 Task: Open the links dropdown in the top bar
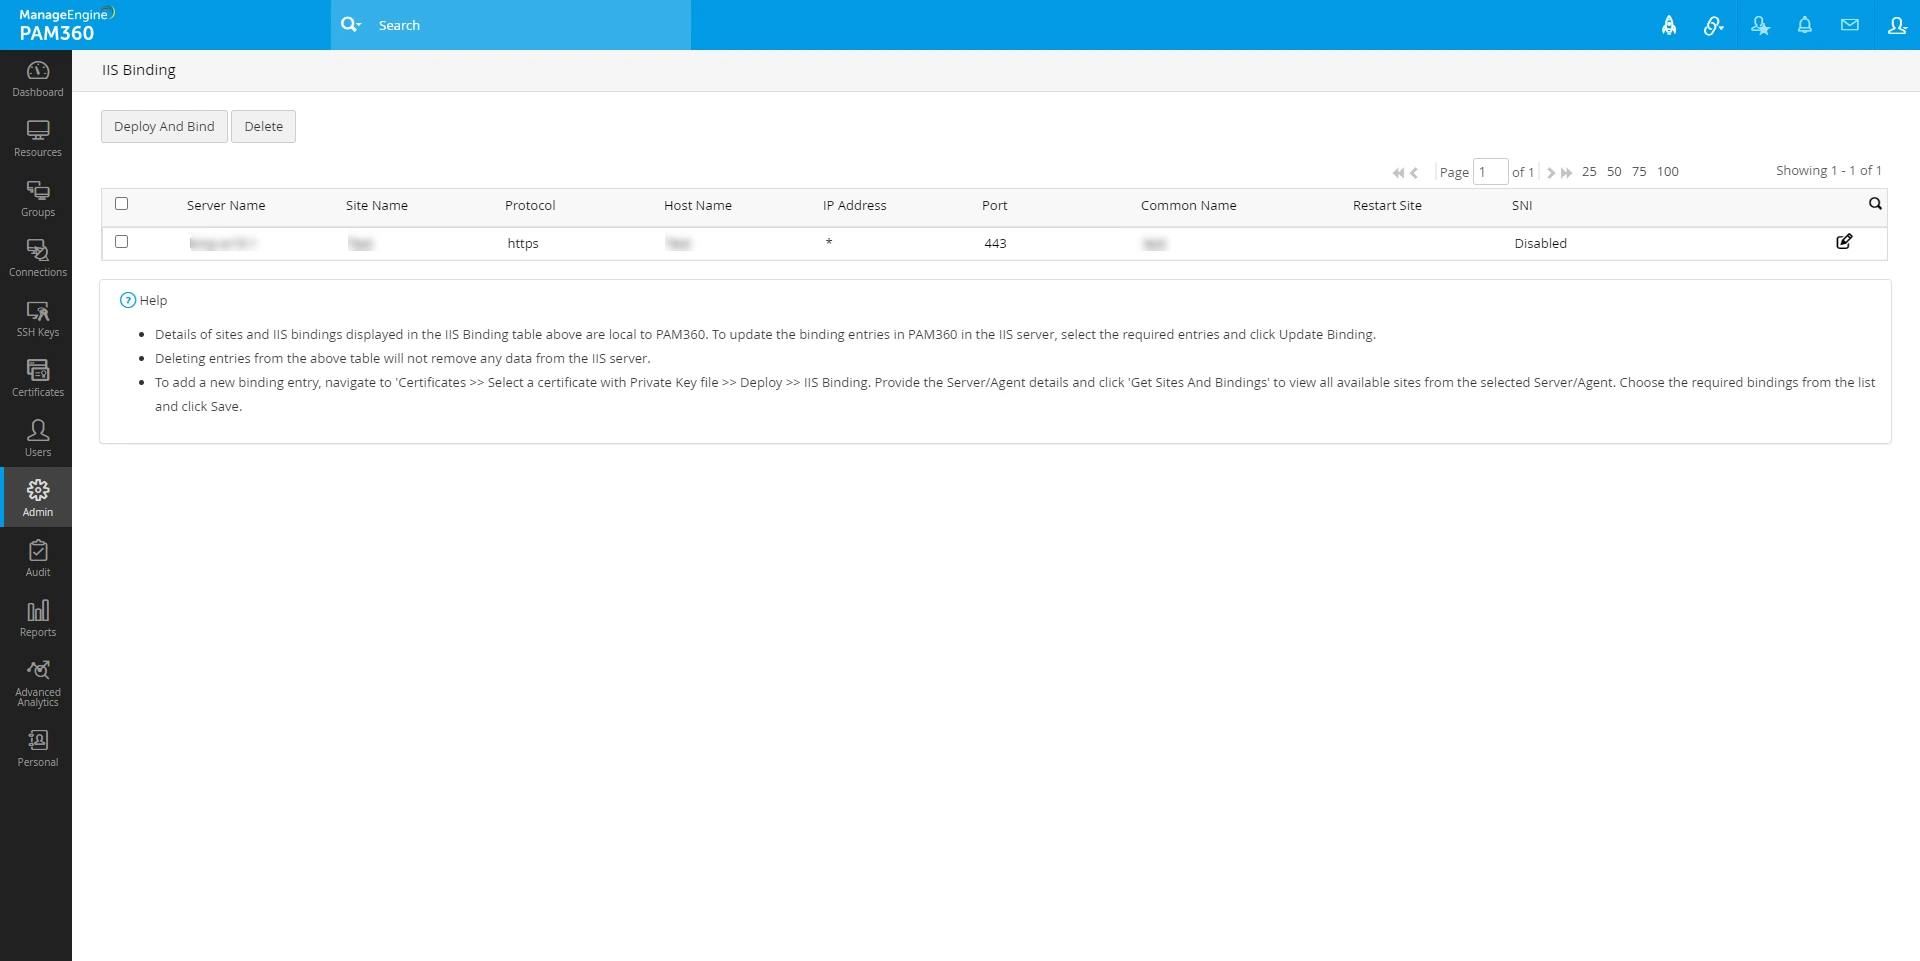pyautogui.click(x=1713, y=25)
